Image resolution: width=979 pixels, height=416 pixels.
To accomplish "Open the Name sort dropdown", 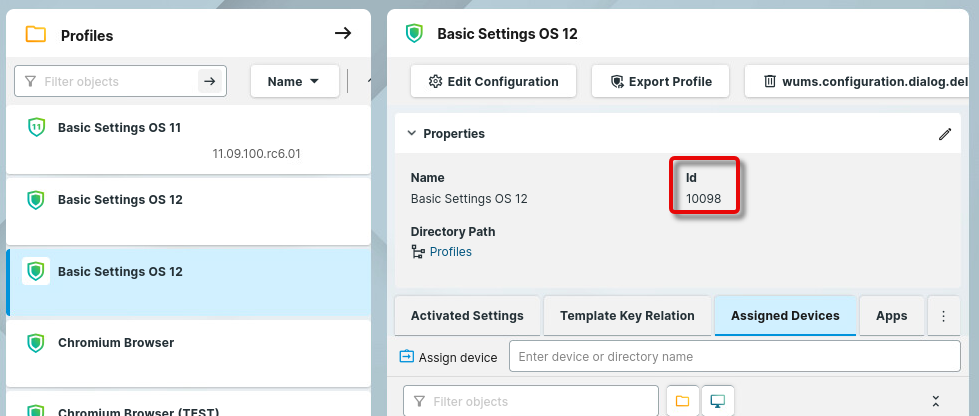I will click(x=294, y=82).
